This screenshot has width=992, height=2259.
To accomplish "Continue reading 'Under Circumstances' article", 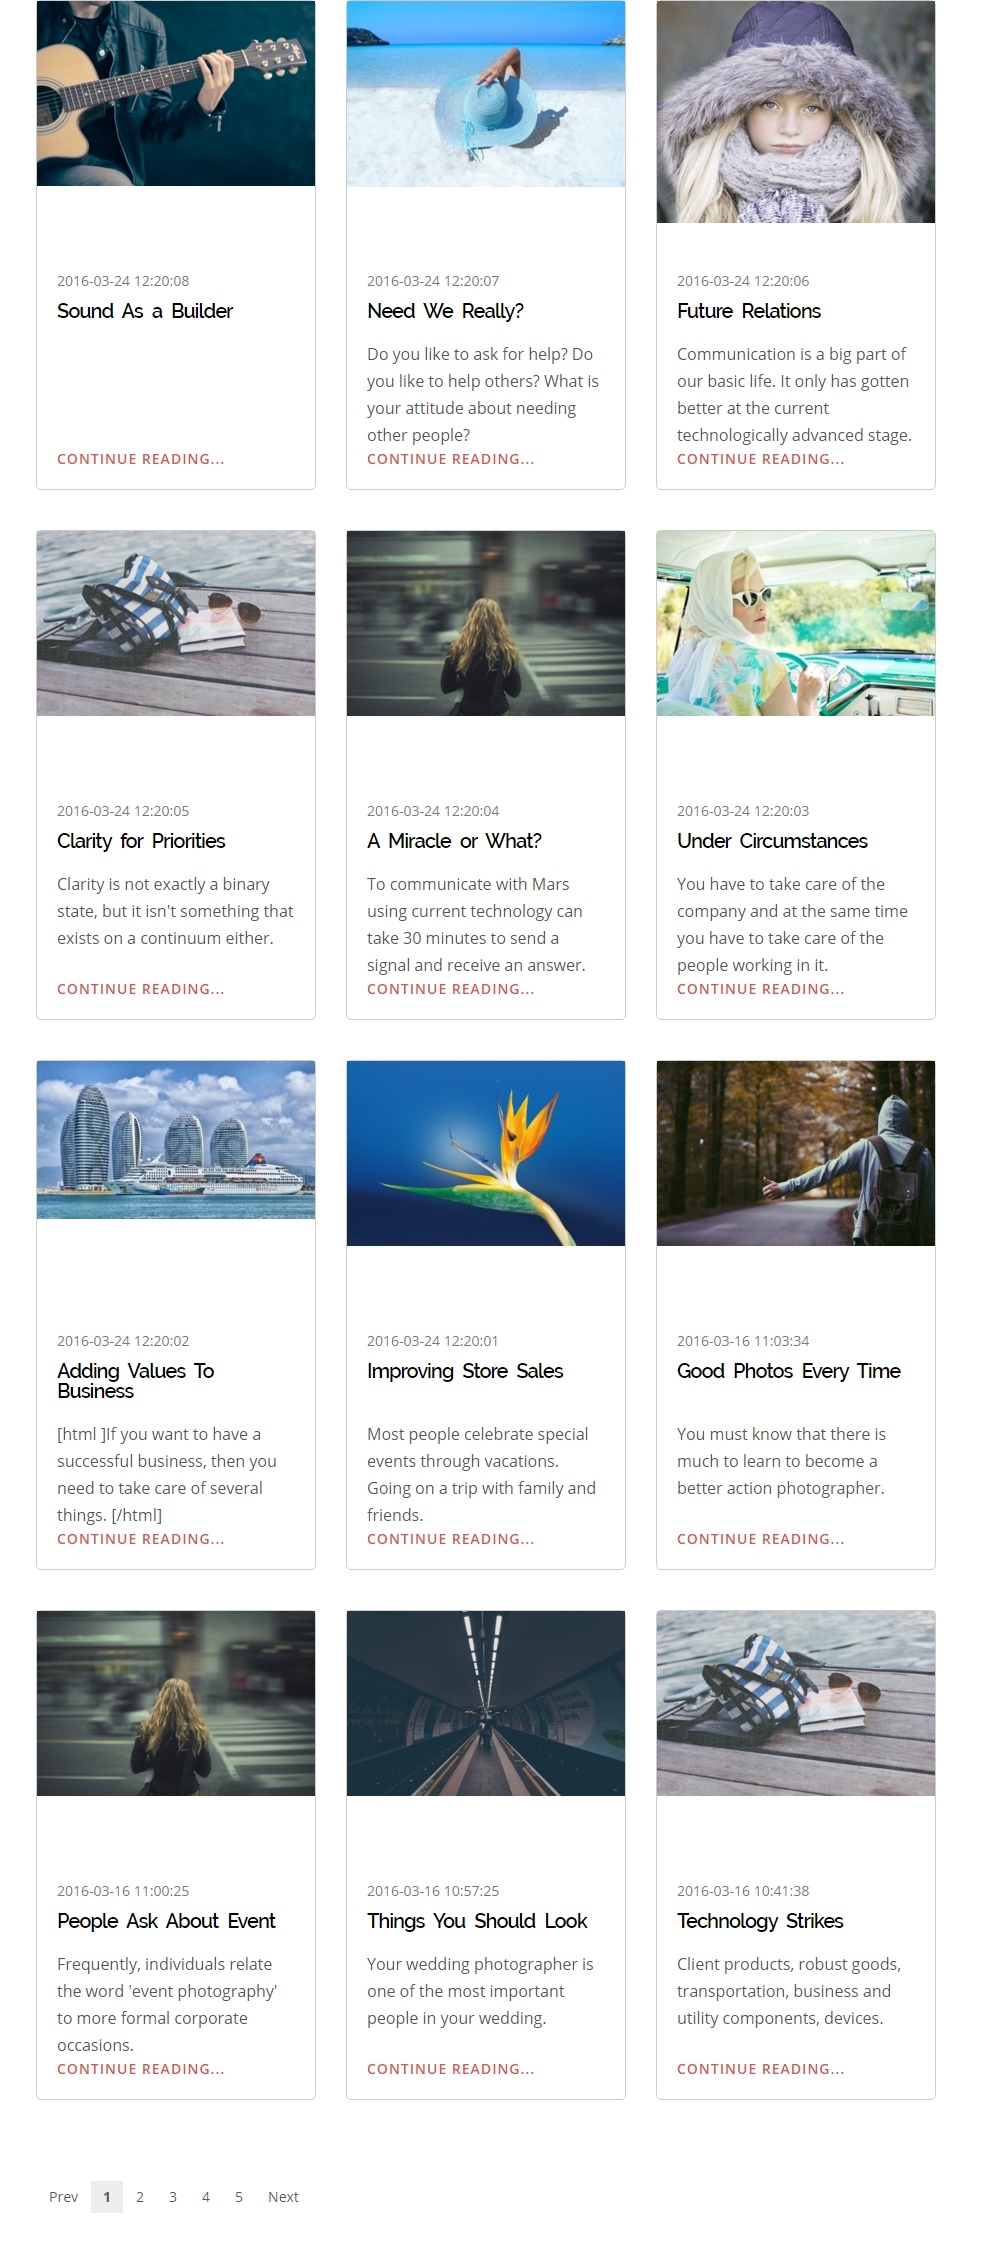I will (x=761, y=989).
